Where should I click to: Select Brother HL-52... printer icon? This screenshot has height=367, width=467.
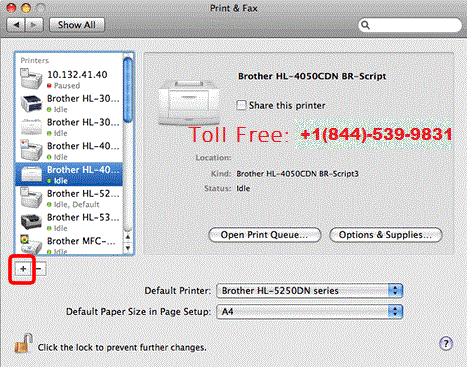click(31, 198)
